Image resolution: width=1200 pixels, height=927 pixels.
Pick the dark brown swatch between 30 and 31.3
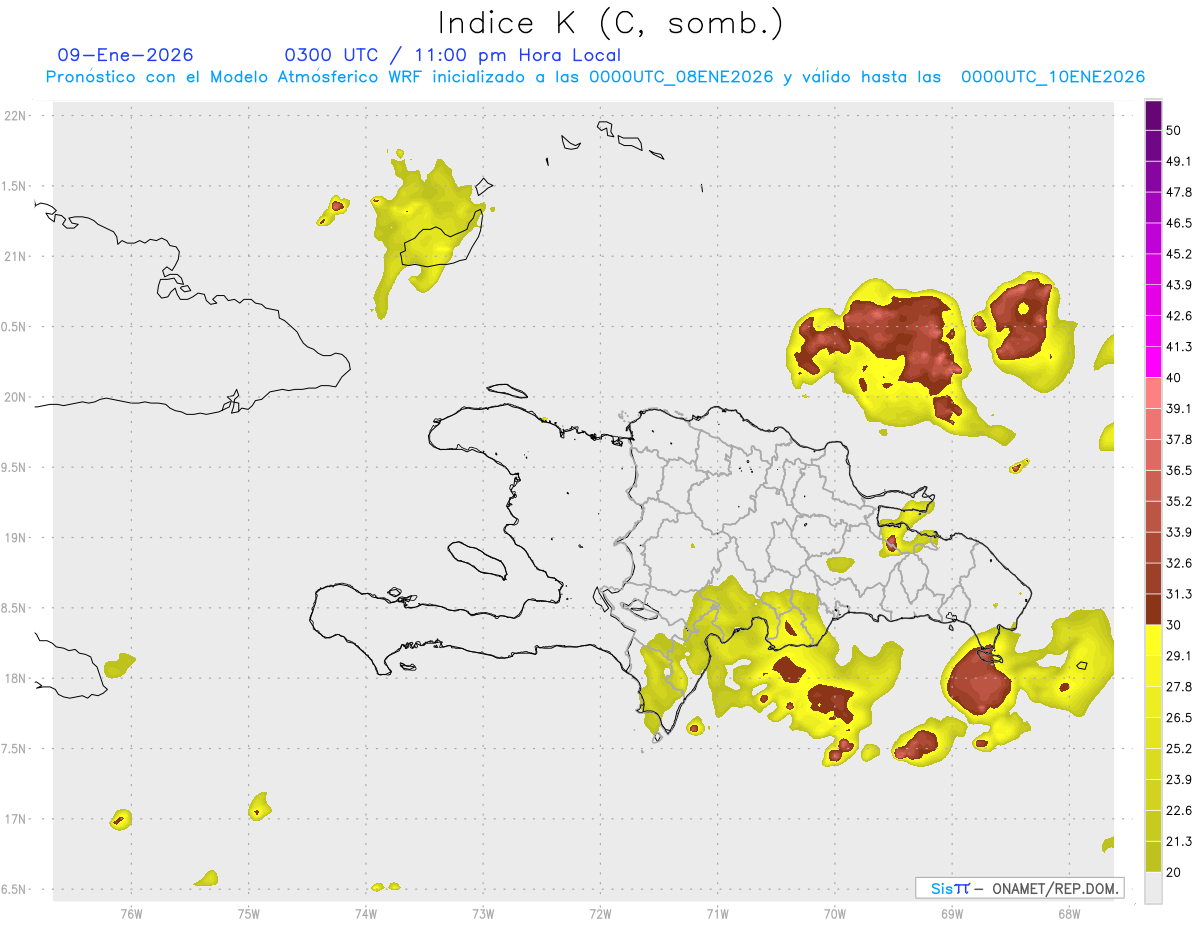click(x=1154, y=609)
